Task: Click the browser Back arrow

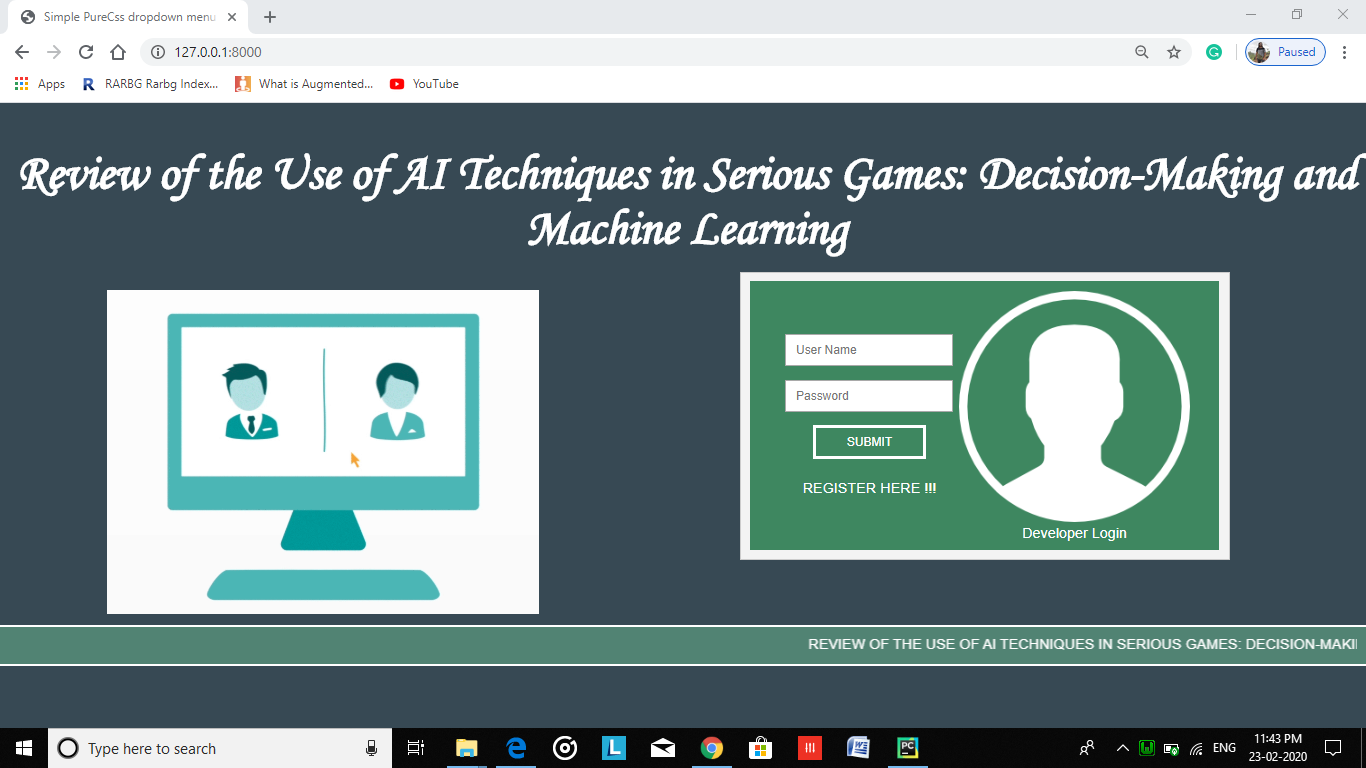Action: point(22,52)
